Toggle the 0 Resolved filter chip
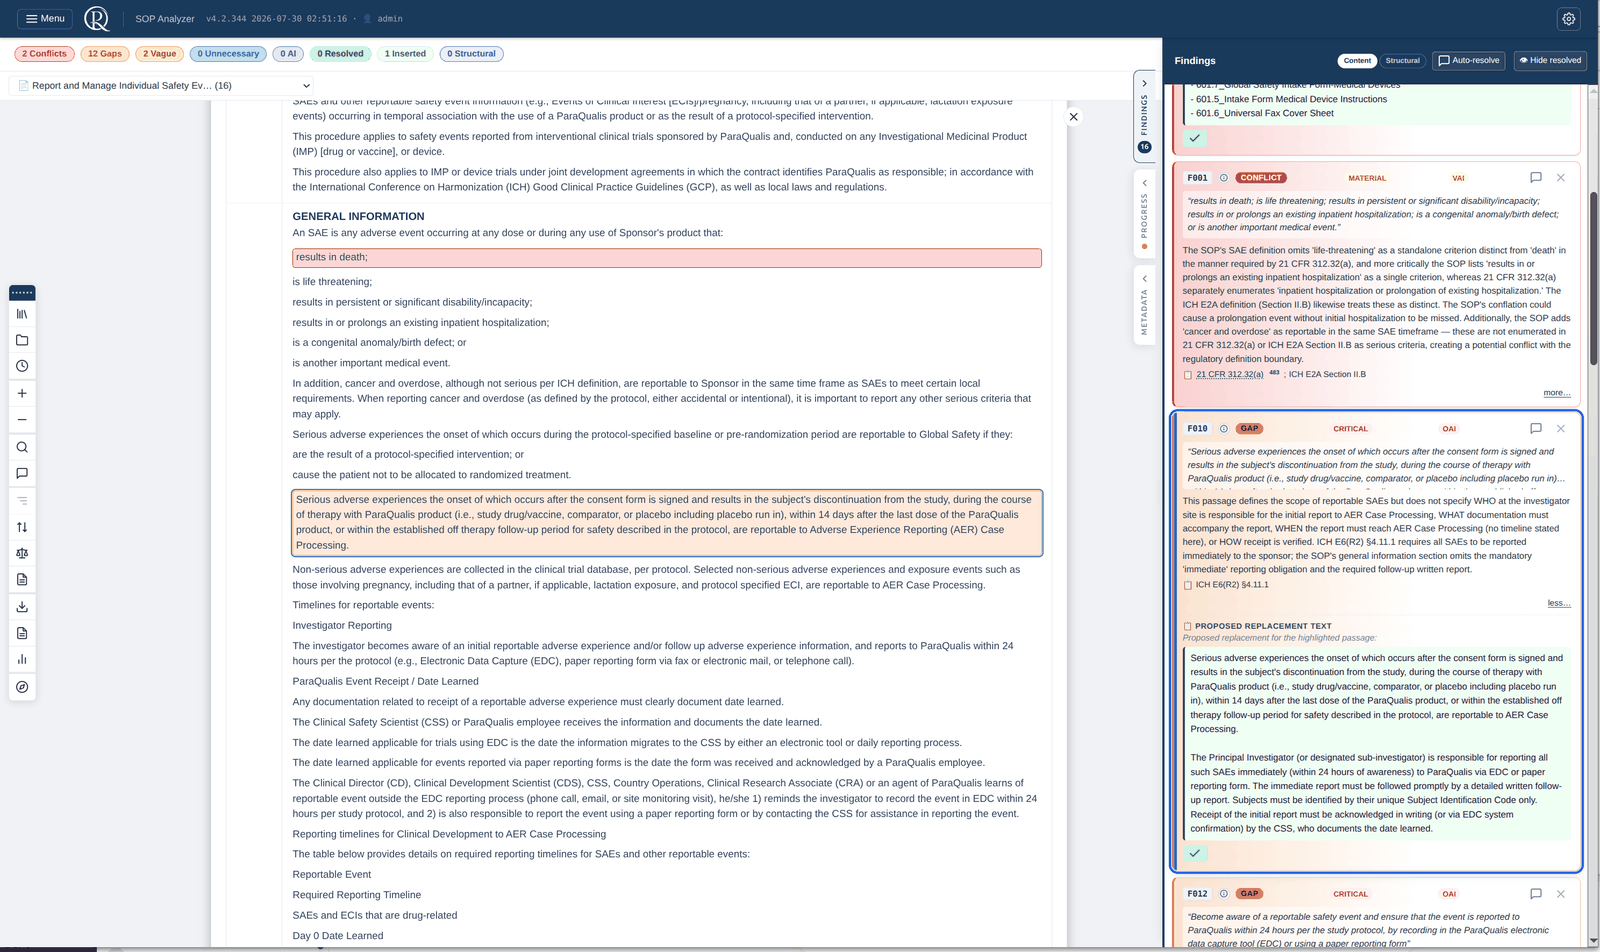Image resolution: width=1600 pixels, height=952 pixels. [x=341, y=54]
